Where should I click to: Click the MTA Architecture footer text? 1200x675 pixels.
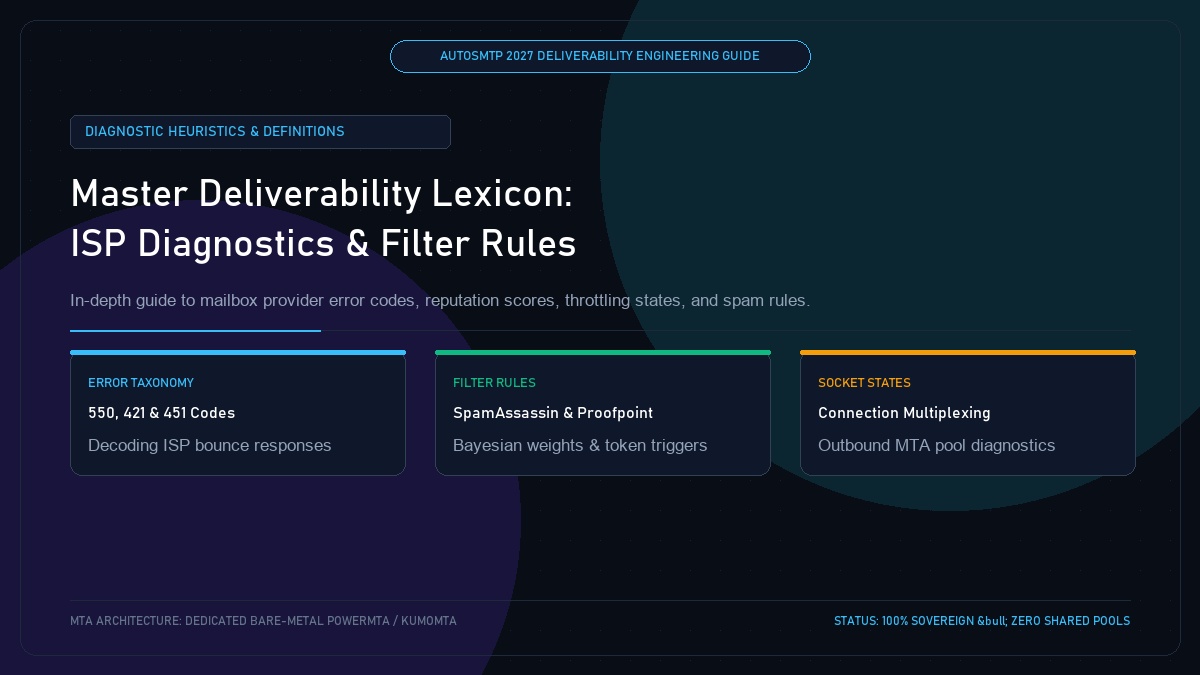(263, 621)
